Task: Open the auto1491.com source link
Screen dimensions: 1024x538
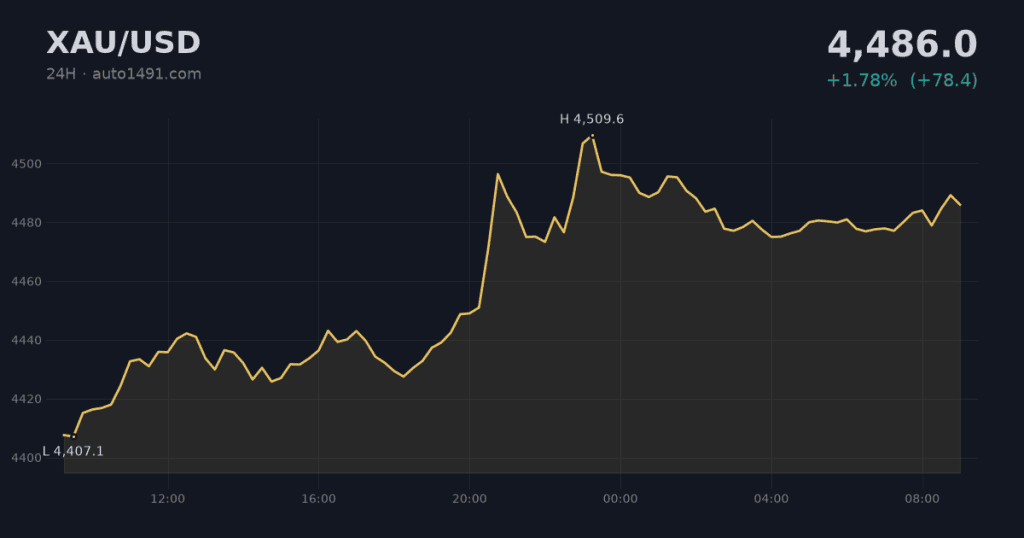Action: [146, 74]
